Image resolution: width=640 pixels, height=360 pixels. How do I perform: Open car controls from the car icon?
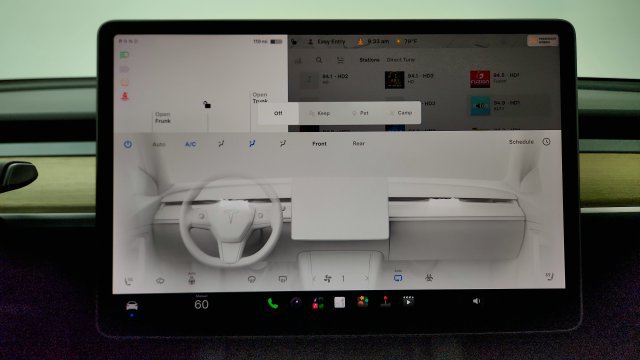click(x=132, y=306)
